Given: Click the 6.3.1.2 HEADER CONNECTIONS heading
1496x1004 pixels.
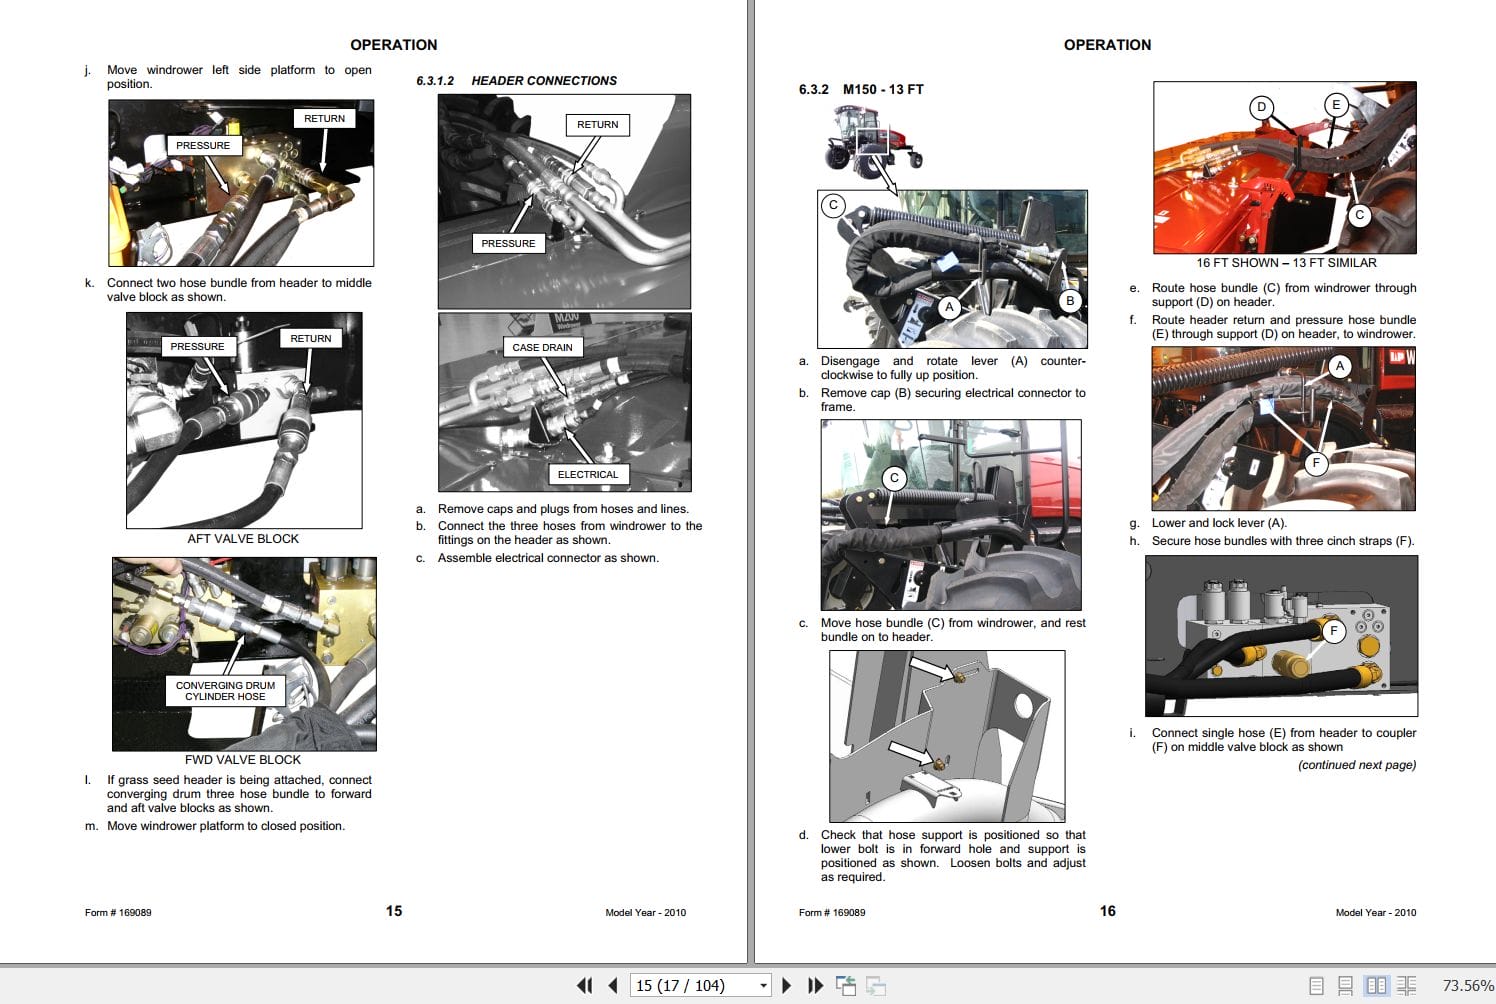Looking at the screenshot, I should coord(516,81).
